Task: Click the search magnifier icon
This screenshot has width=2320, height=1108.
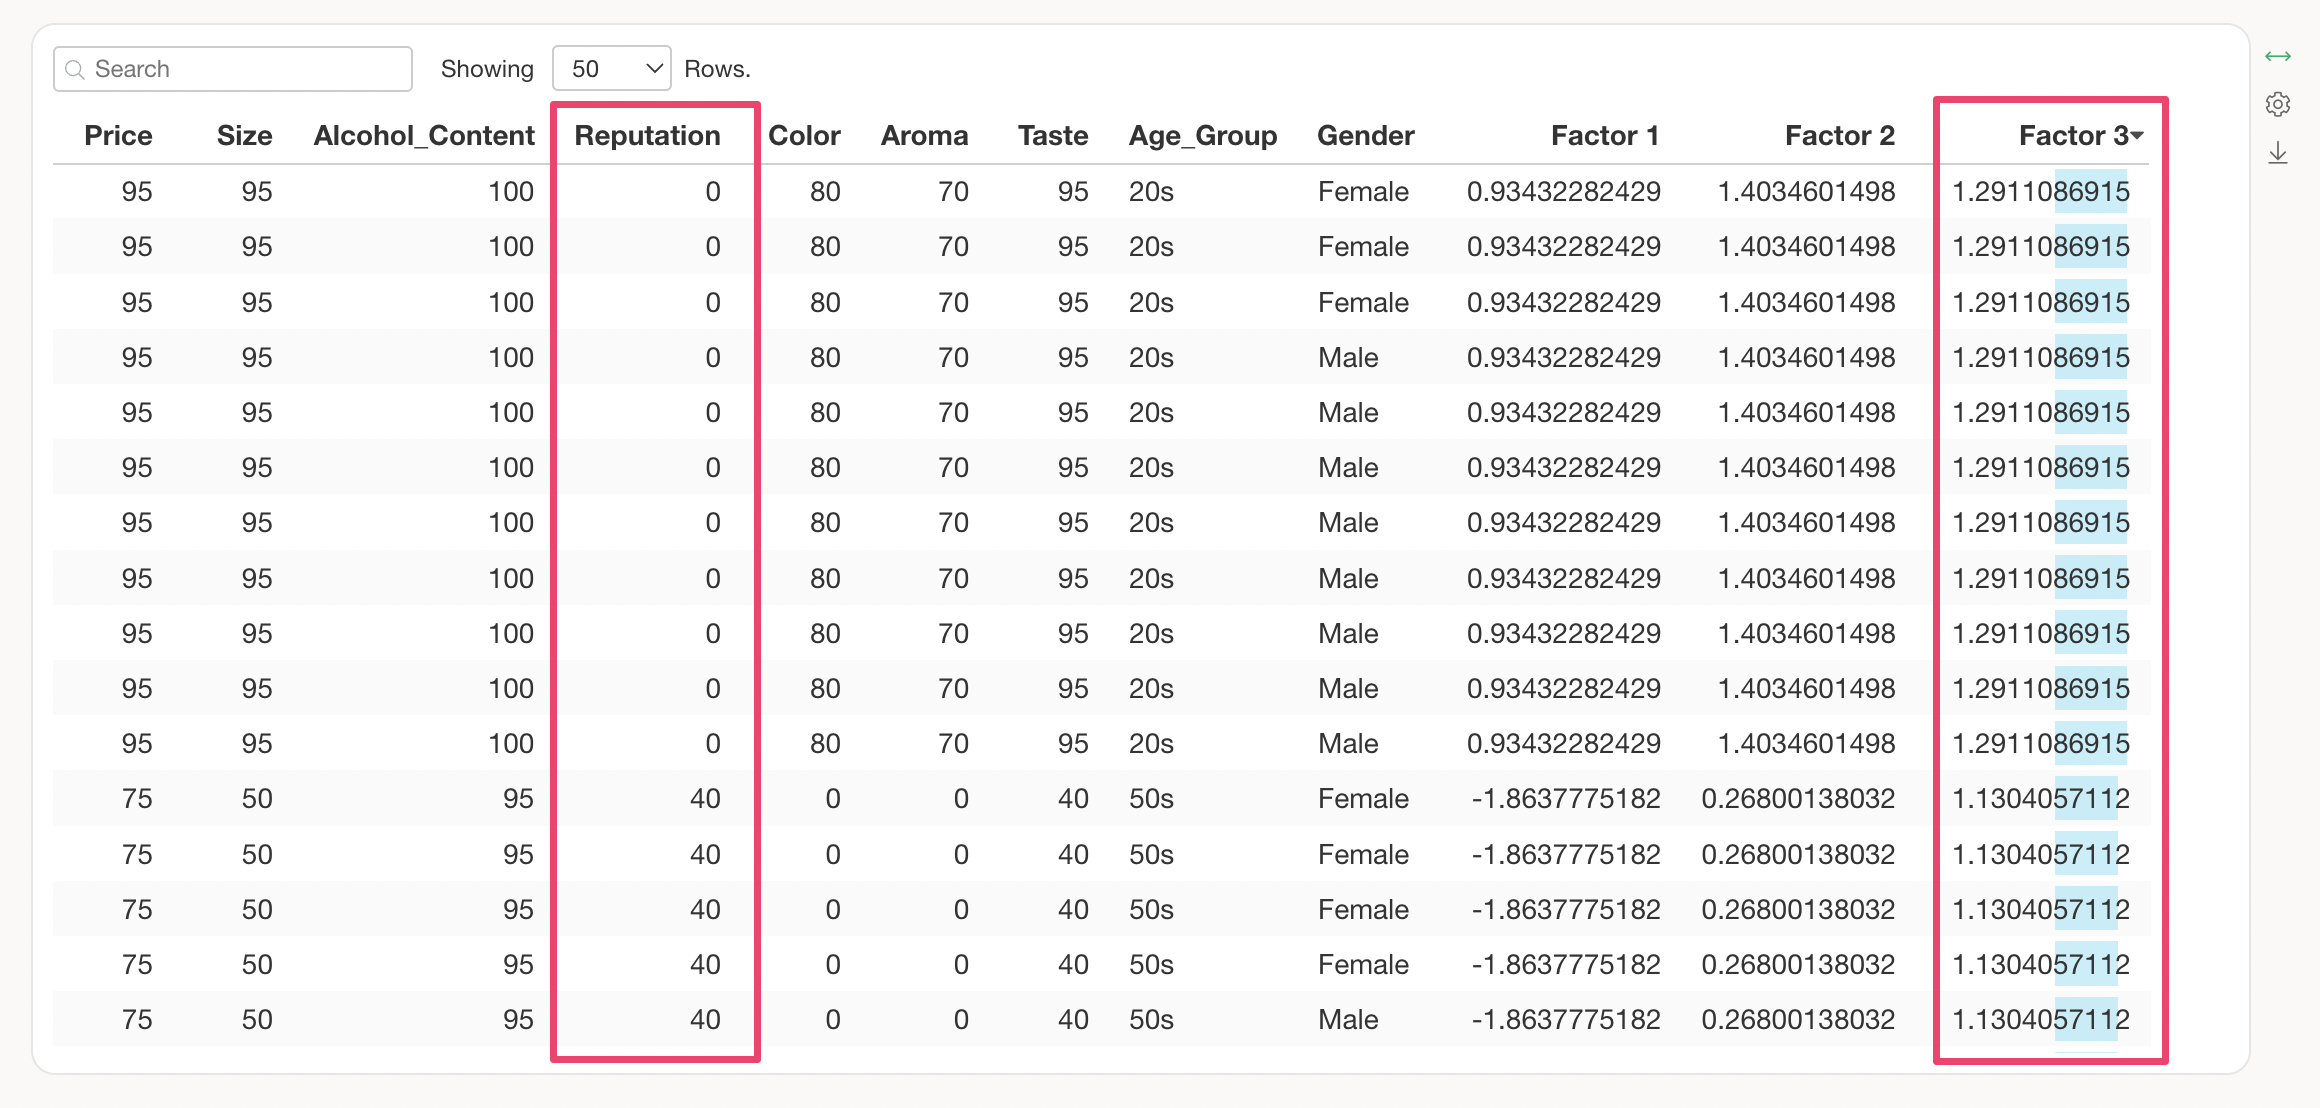Action: 74,69
